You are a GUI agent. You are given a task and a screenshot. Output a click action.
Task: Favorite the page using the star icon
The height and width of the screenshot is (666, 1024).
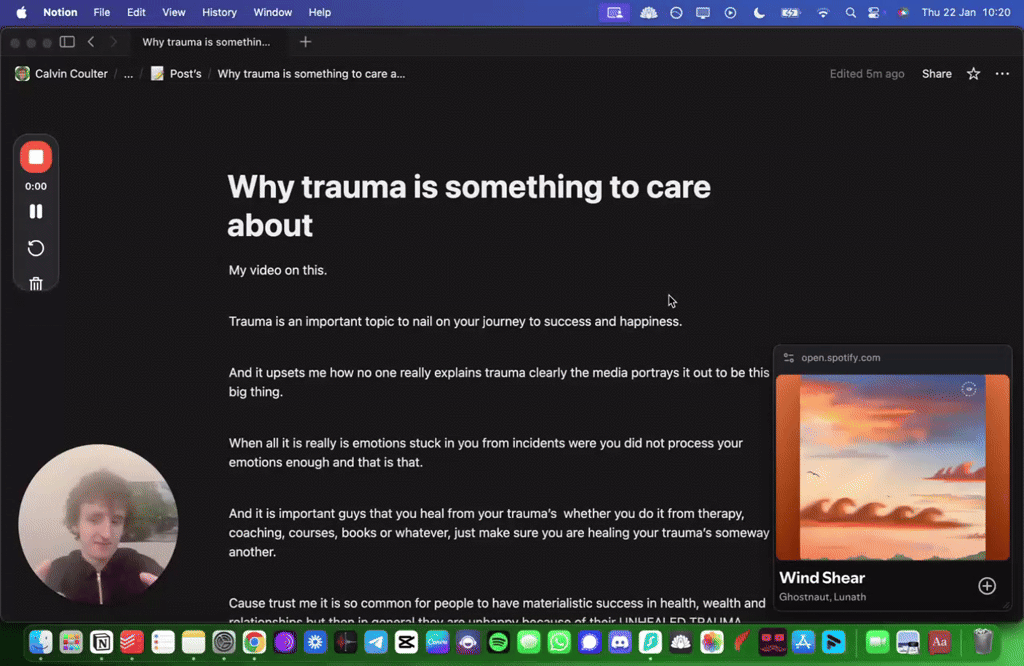click(972, 73)
